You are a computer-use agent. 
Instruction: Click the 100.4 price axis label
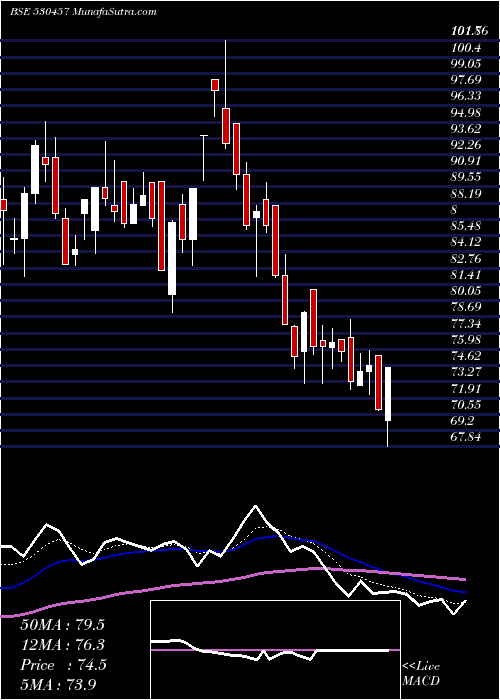pos(466,47)
